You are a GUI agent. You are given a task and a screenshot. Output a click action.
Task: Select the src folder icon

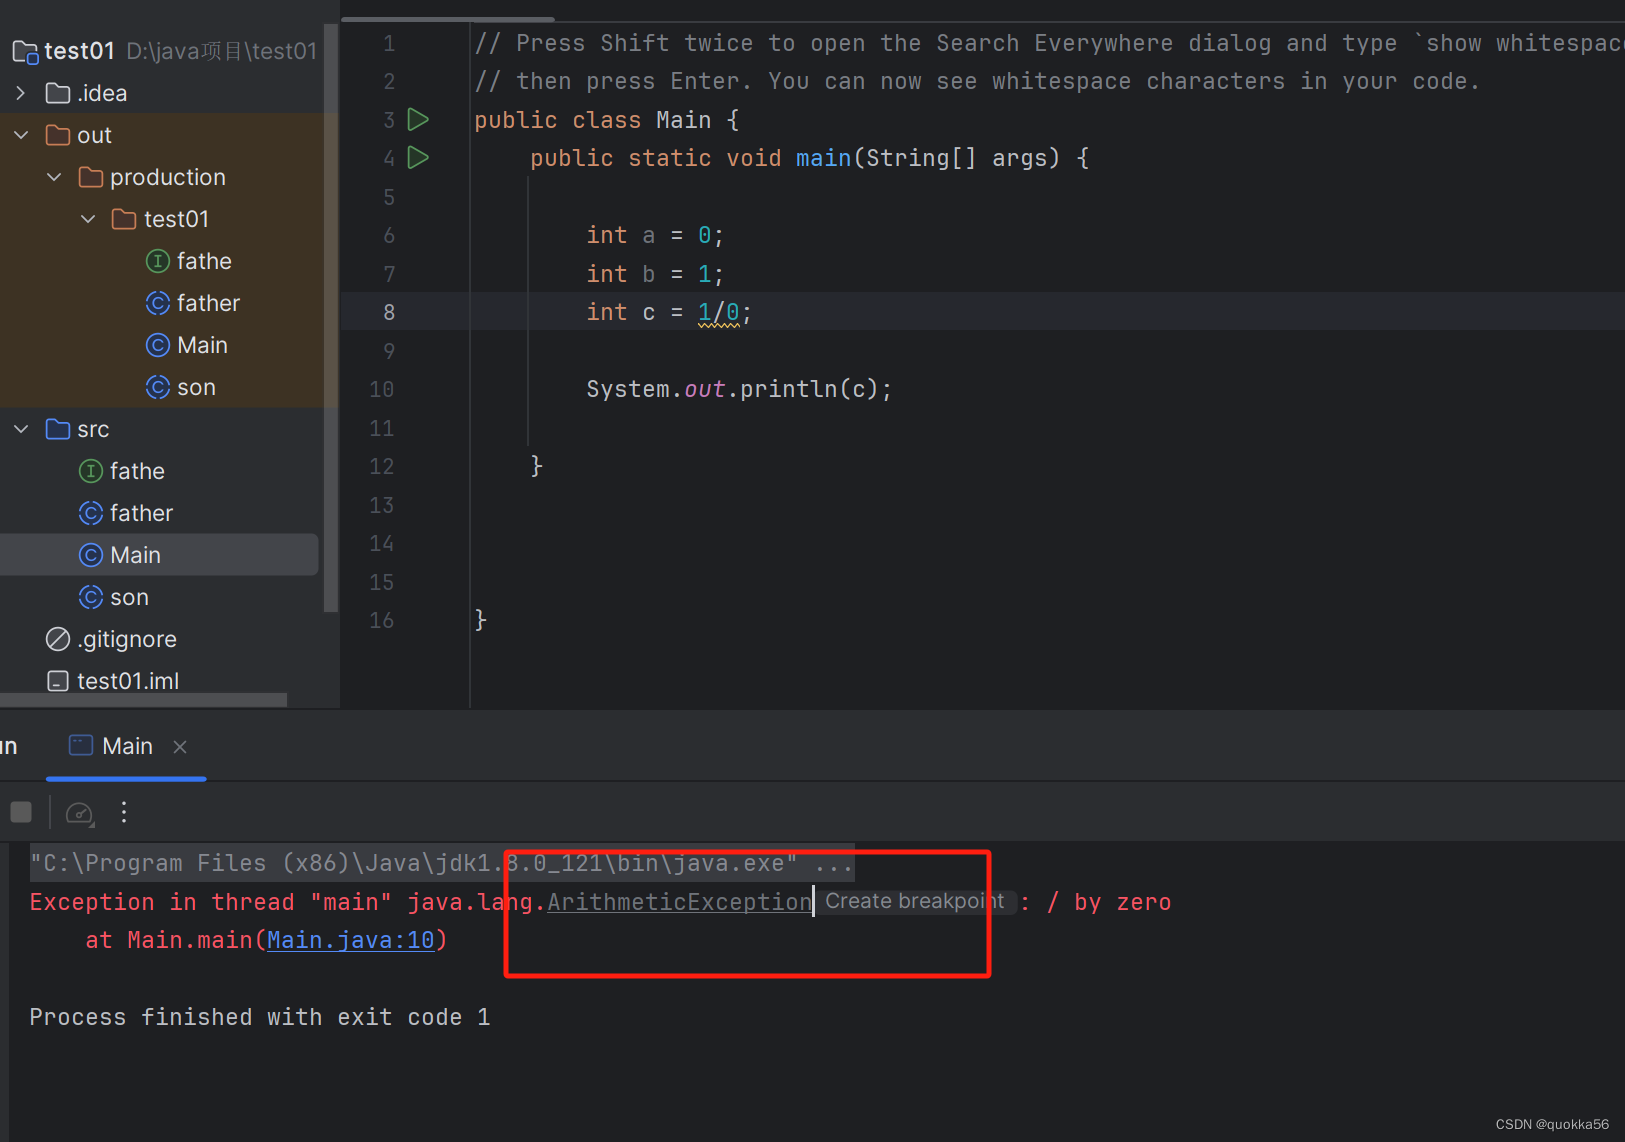(x=58, y=429)
